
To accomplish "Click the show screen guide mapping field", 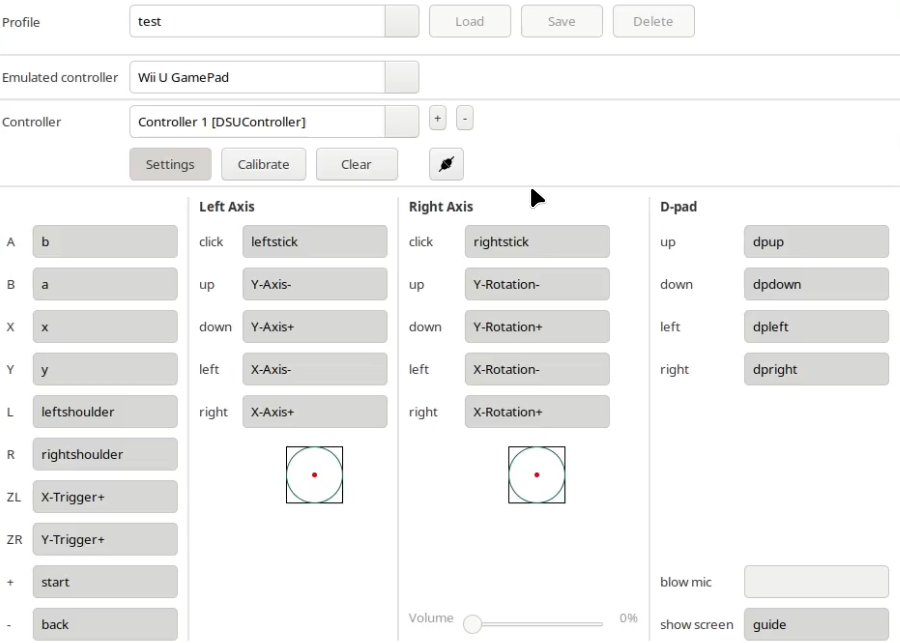I will pos(816,624).
